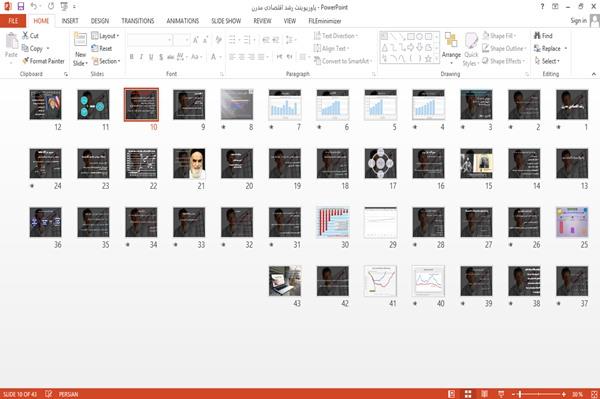Image resolution: width=600 pixels, height=399 pixels.
Task: Open the Layout dropdown
Action: (105, 36)
